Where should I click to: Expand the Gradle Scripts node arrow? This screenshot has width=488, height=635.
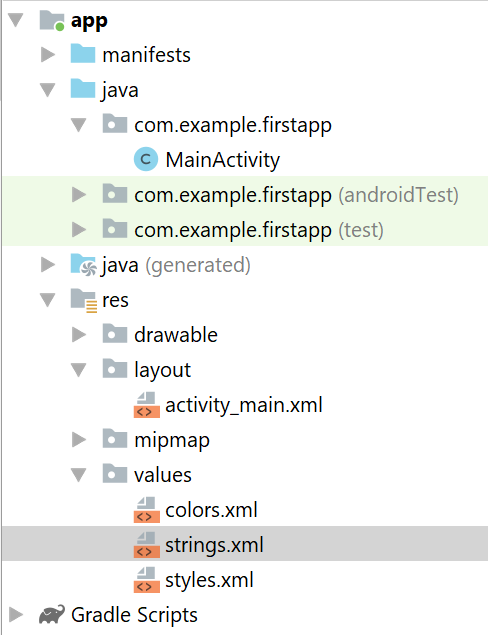(16, 614)
